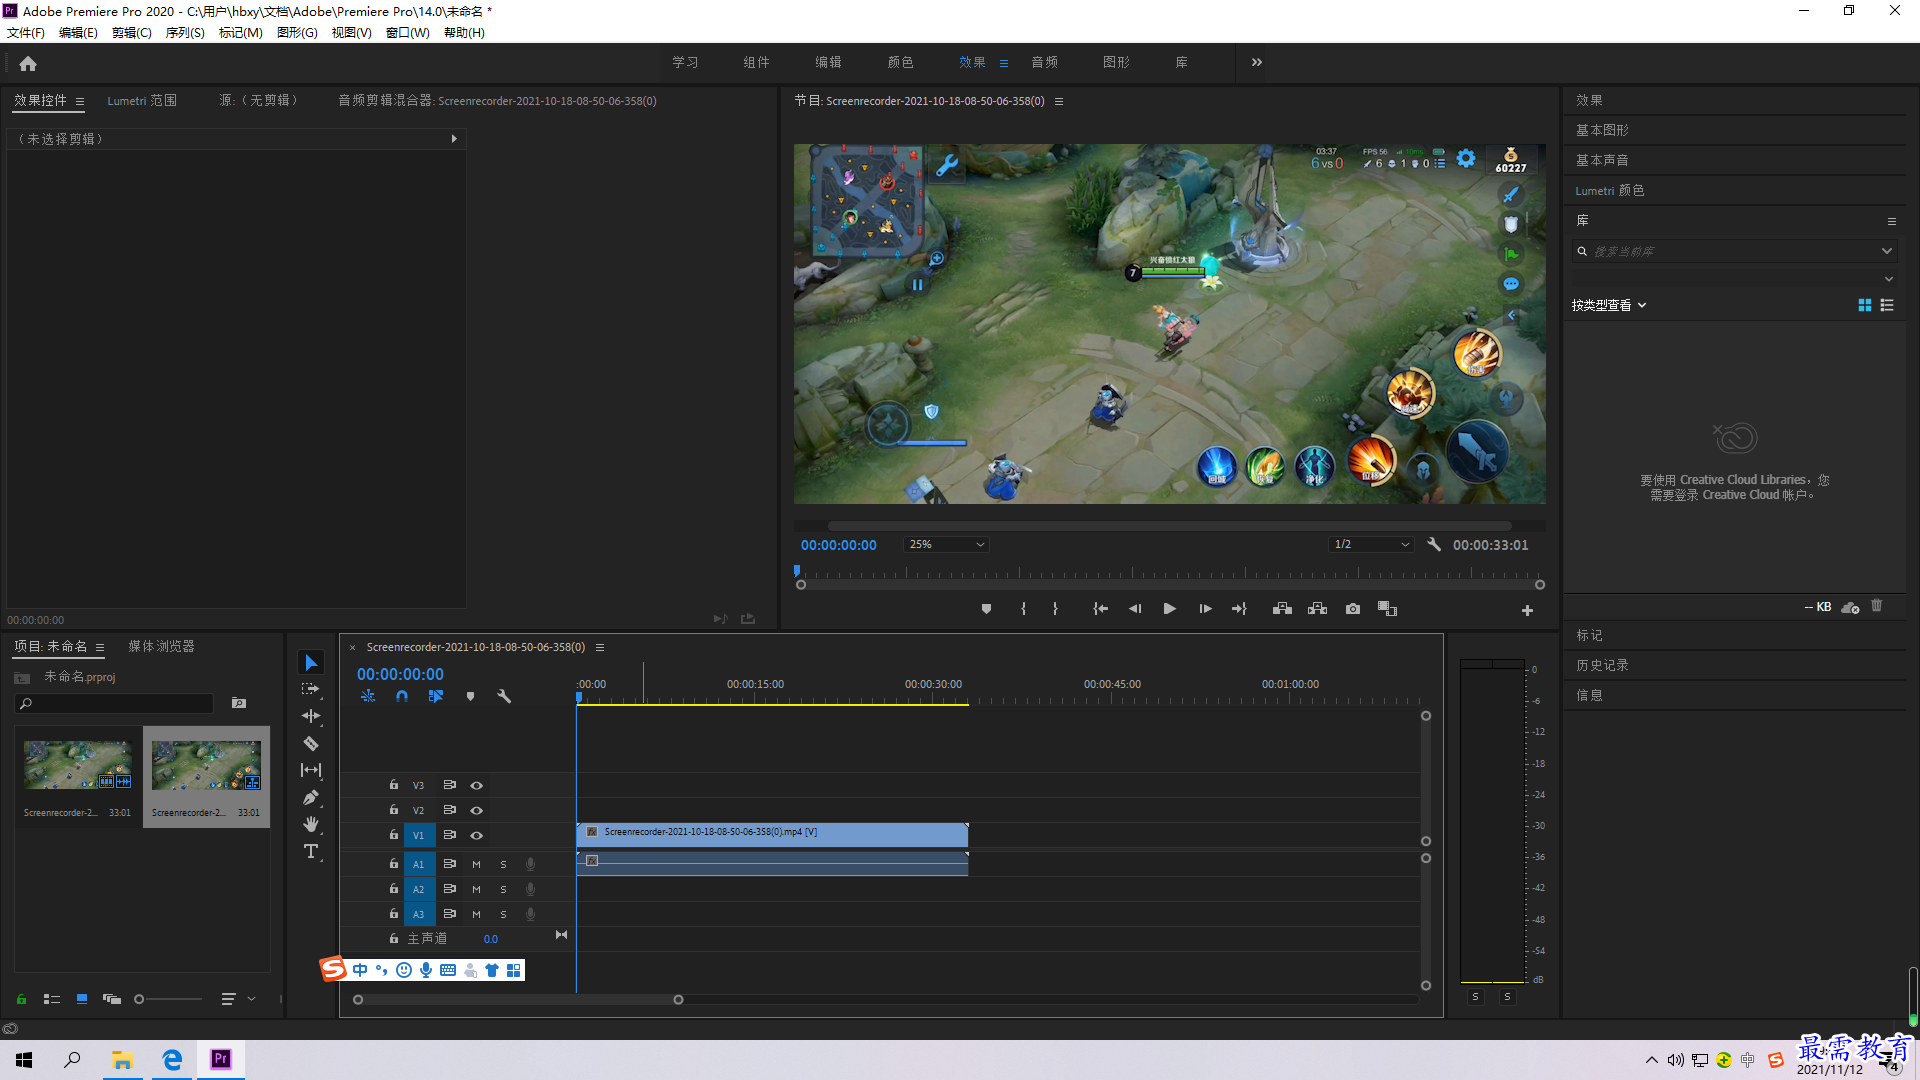1920x1080 pixels.
Task: Play the program monitor video
Action: [1169, 609]
